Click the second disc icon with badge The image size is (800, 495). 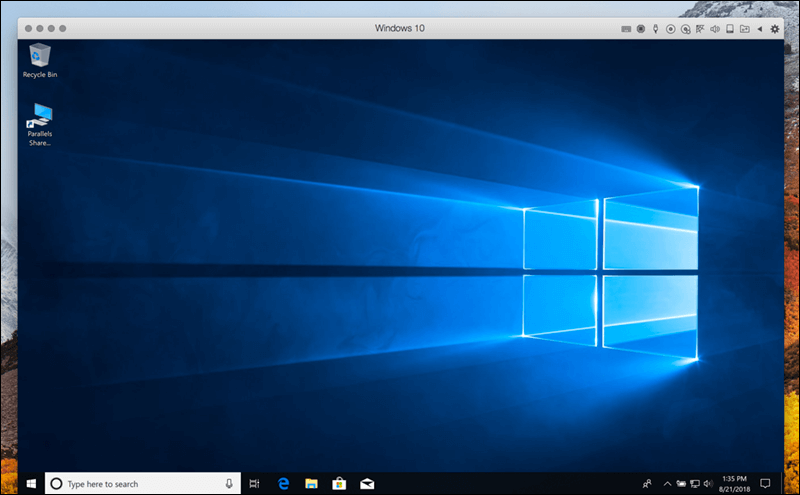coord(686,29)
